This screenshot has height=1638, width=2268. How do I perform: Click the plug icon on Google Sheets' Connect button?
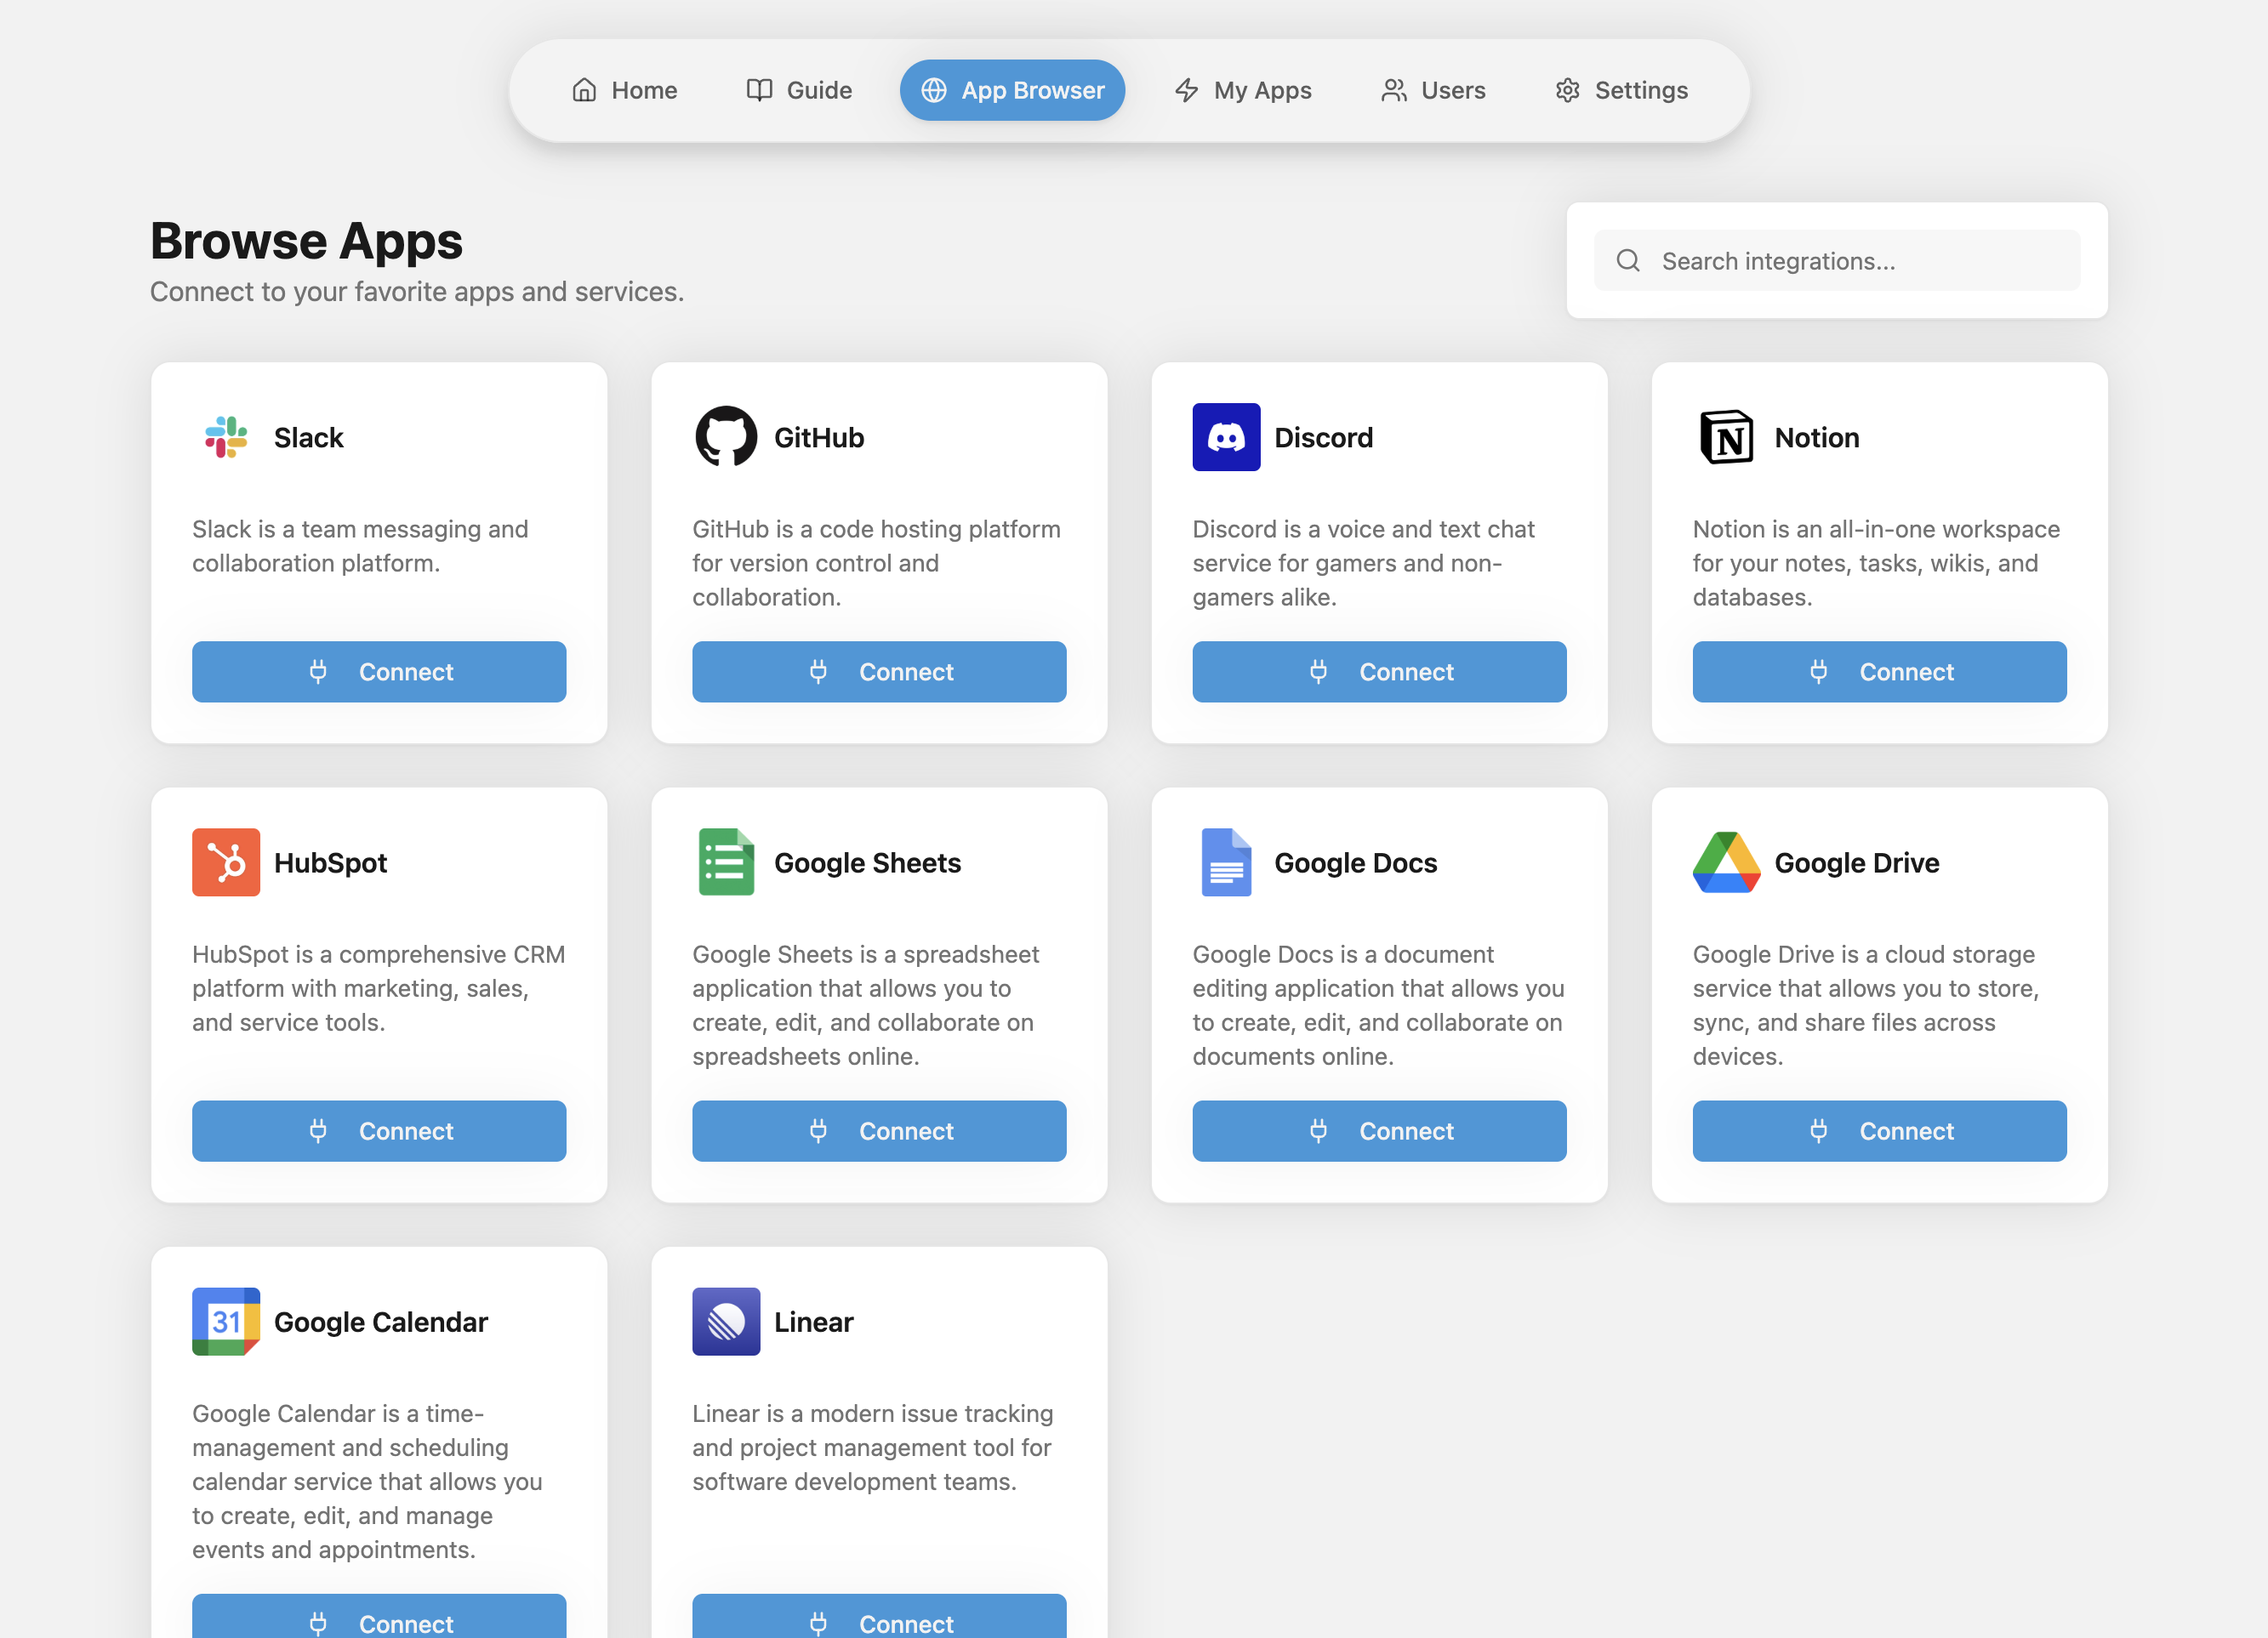click(x=818, y=1131)
